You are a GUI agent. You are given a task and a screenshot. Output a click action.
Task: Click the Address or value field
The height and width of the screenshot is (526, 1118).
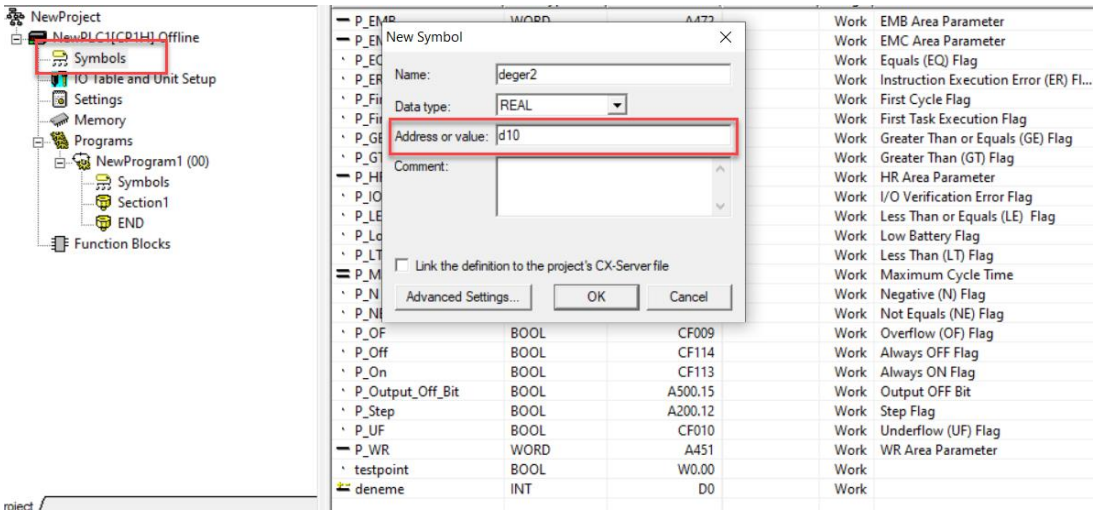[612, 136]
